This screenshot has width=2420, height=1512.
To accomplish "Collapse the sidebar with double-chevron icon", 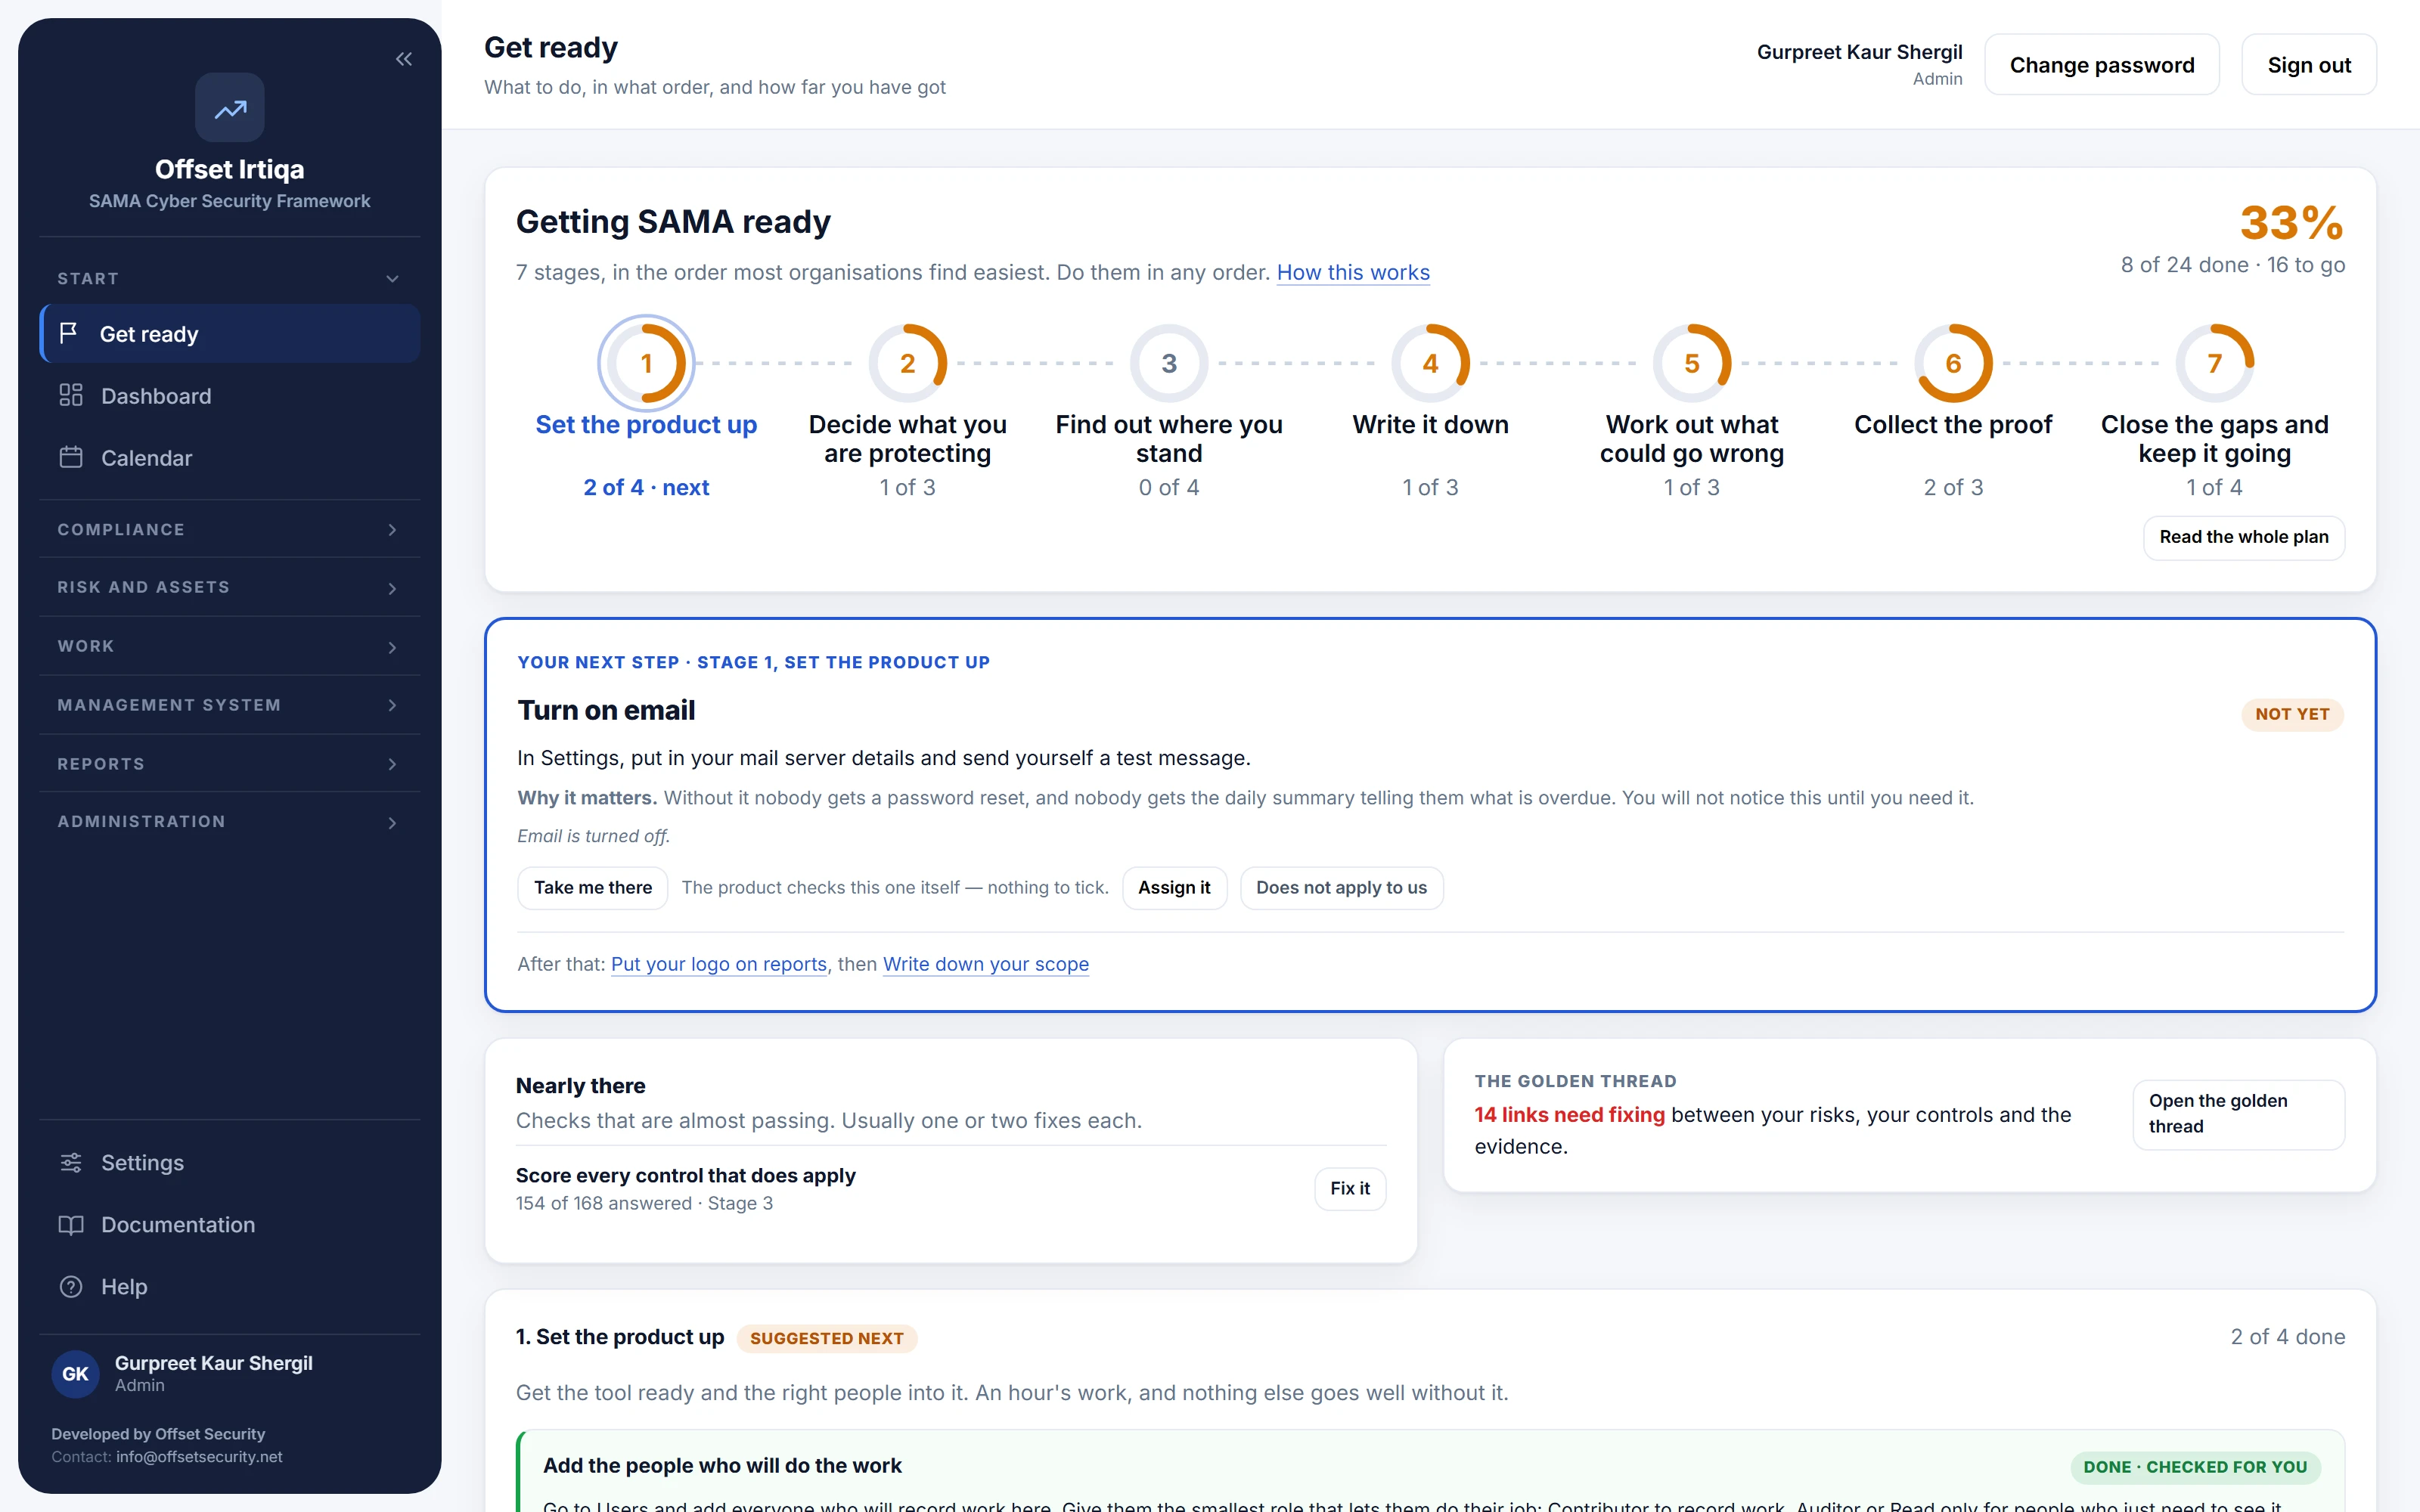I will 404,59.
